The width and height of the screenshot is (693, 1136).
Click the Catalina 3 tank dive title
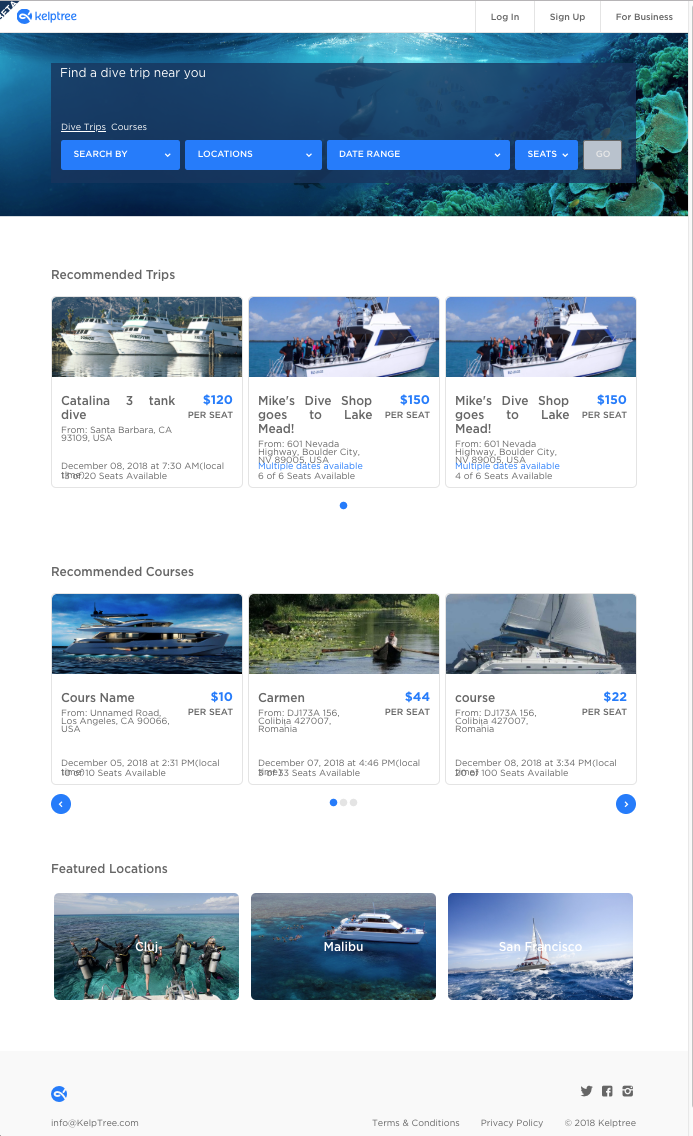point(118,408)
